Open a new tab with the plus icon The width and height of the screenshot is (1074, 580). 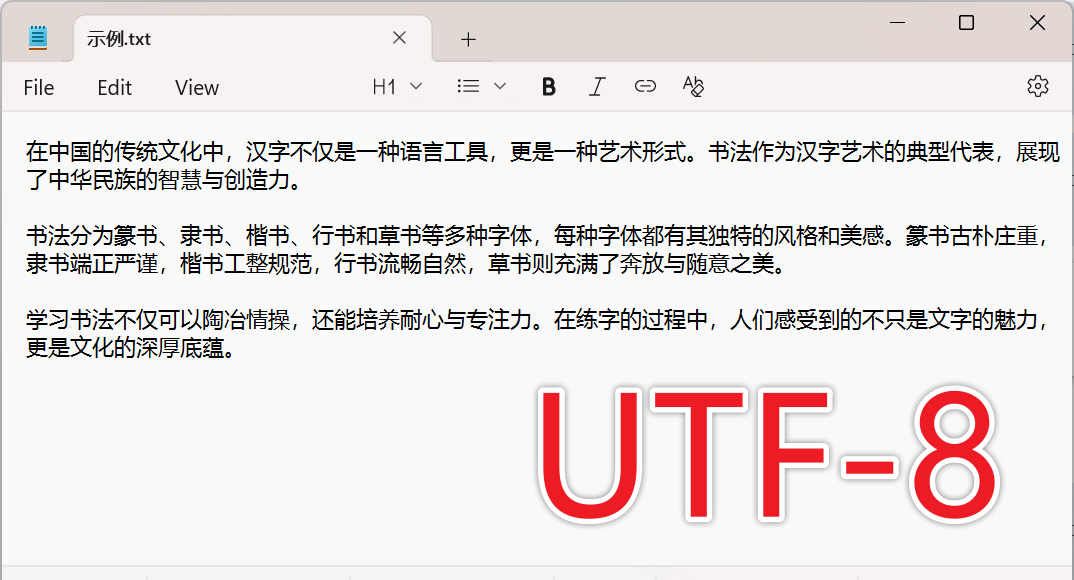pyautogui.click(x=467, y=38)
